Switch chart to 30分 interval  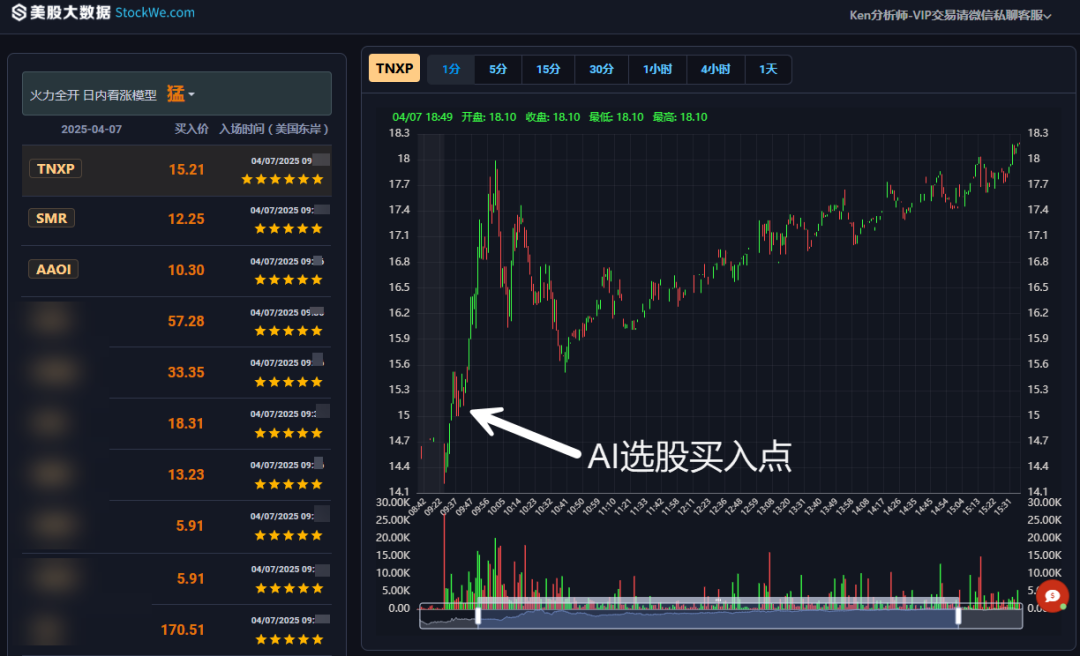point(601,69)
